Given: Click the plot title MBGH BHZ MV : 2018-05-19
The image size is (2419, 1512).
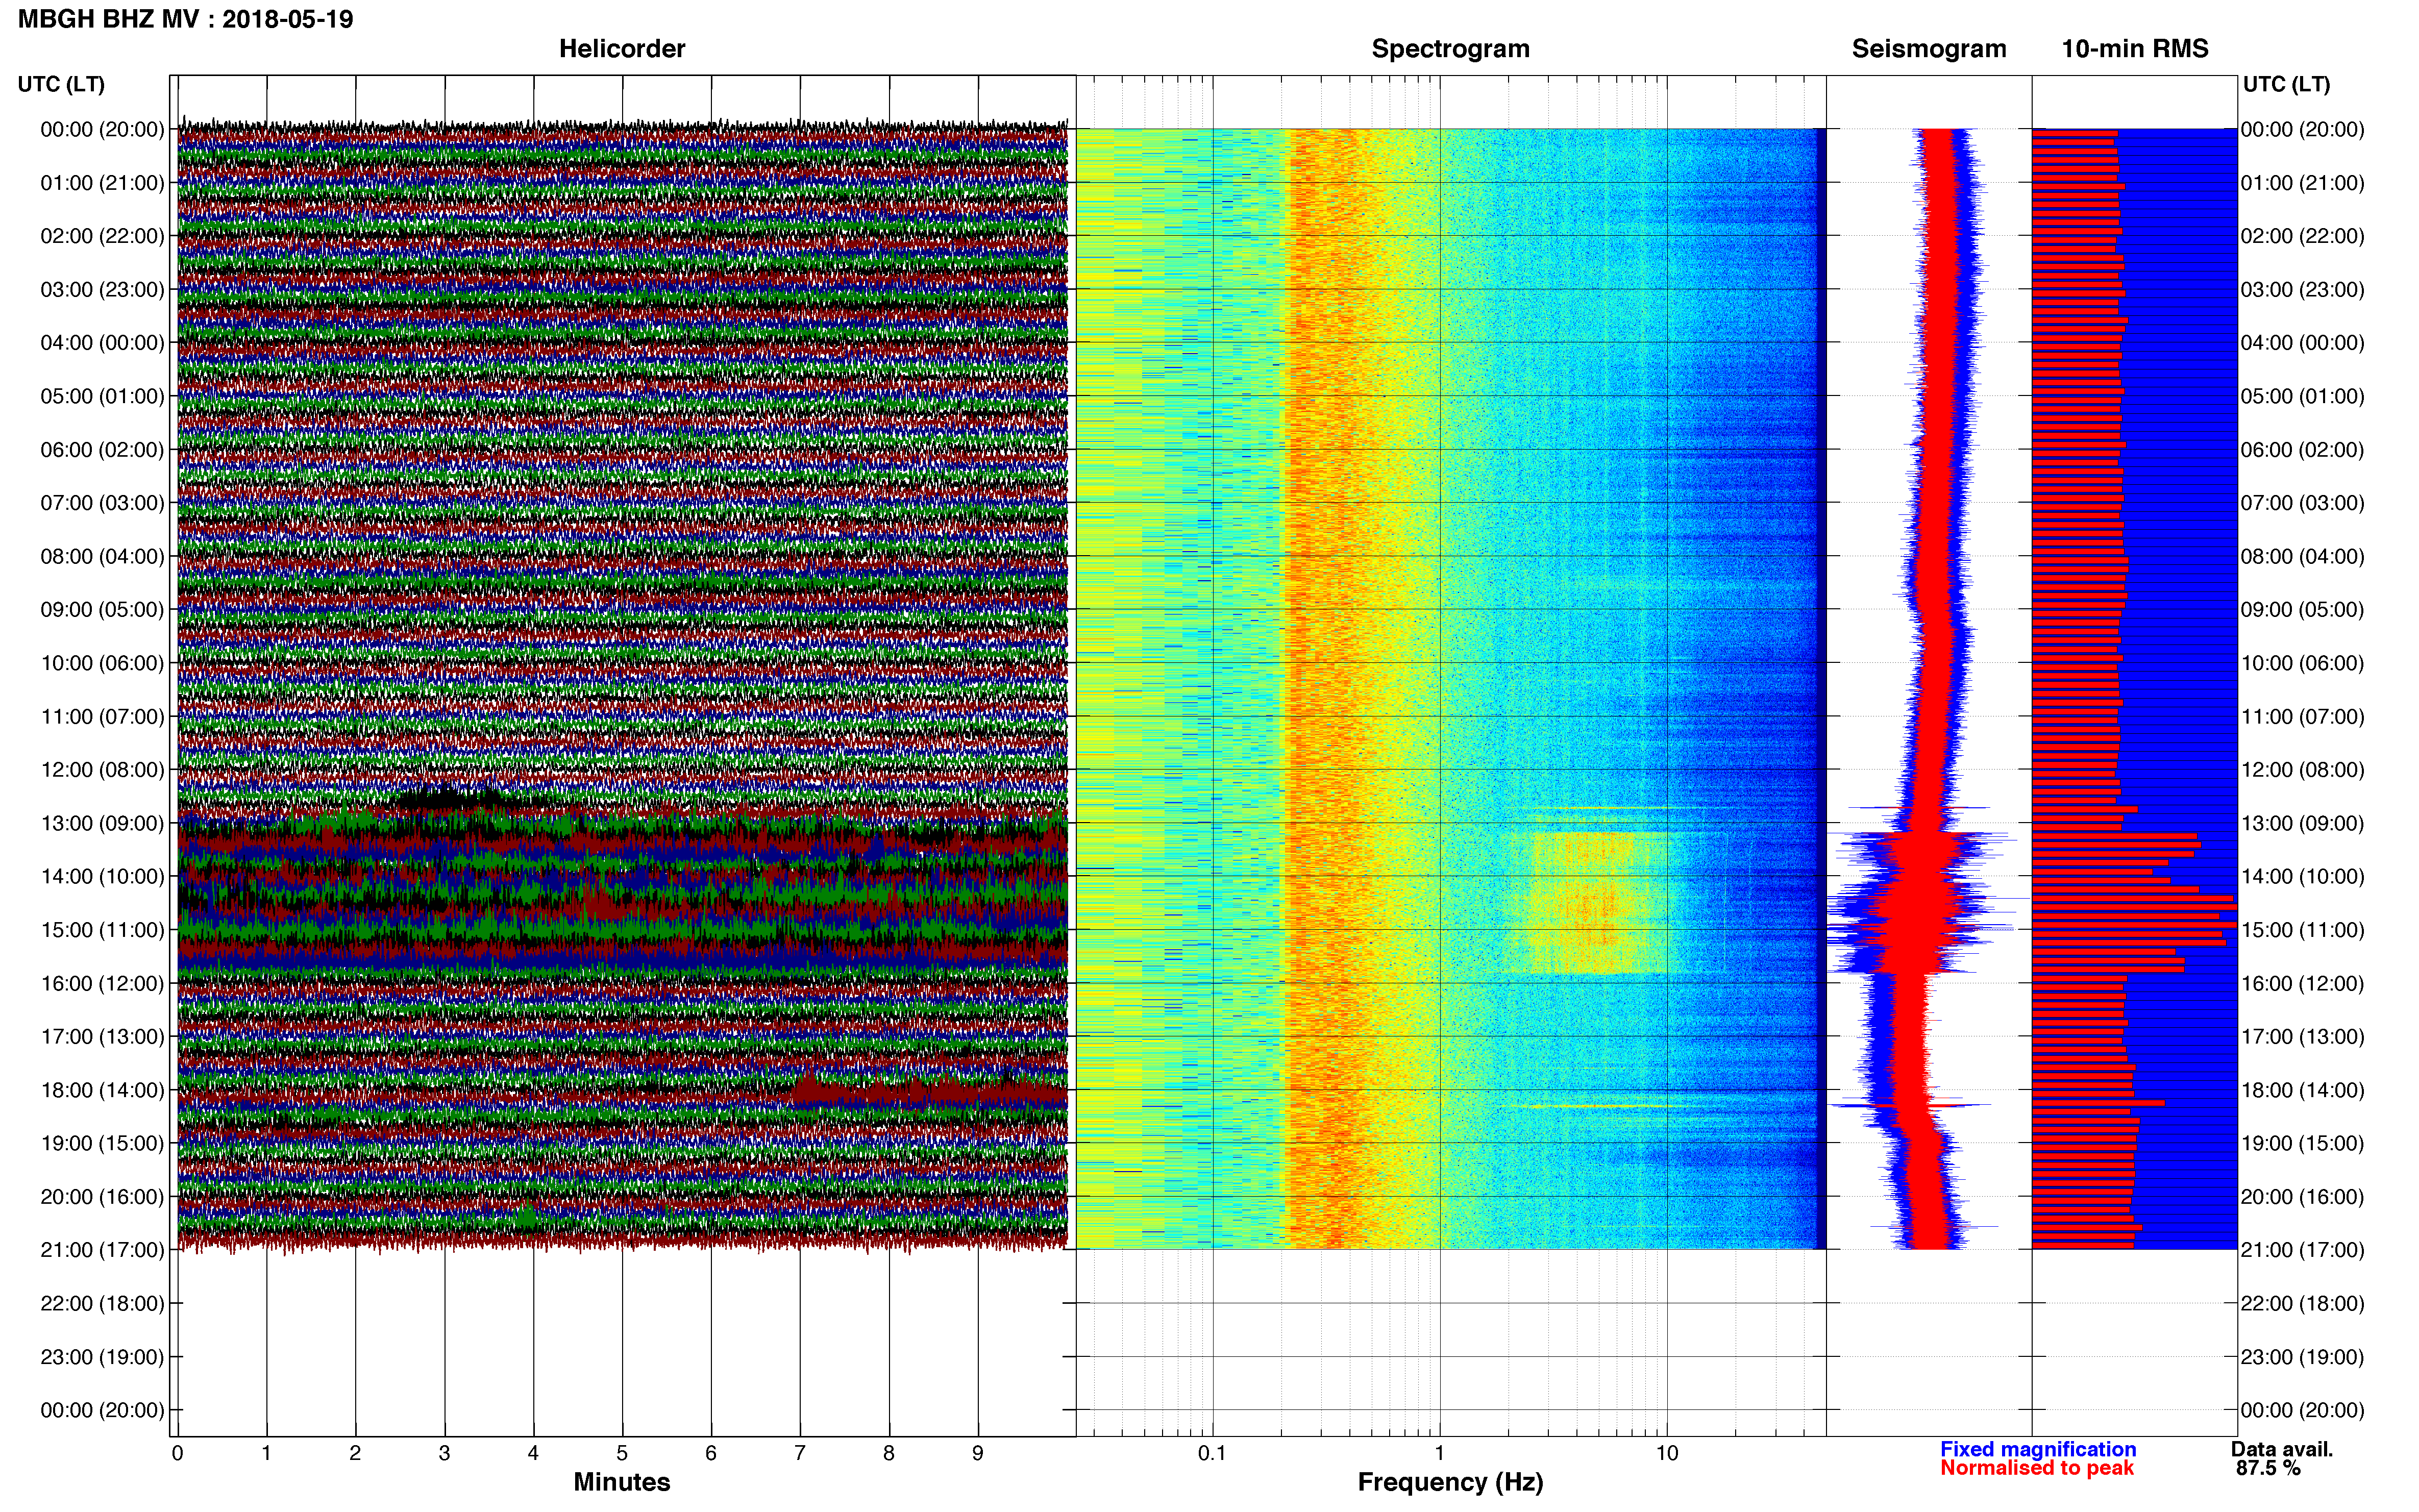Looking at the screenshot, I should click(185, 19).
